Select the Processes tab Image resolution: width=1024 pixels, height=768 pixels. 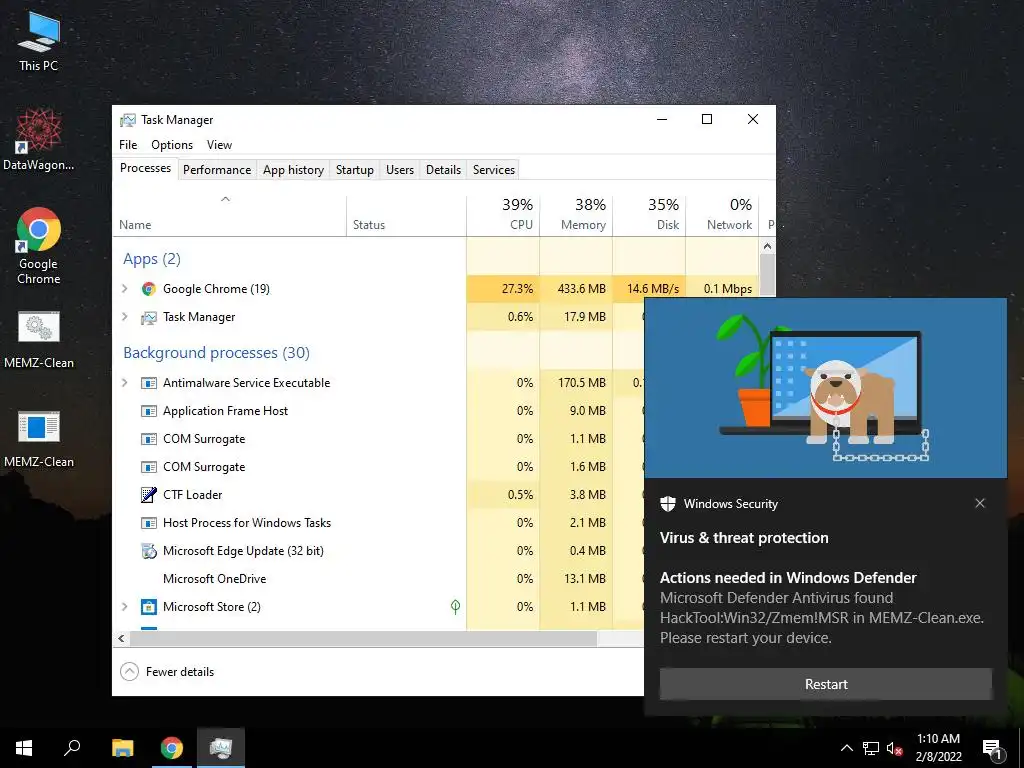click(x=145, y=168)
